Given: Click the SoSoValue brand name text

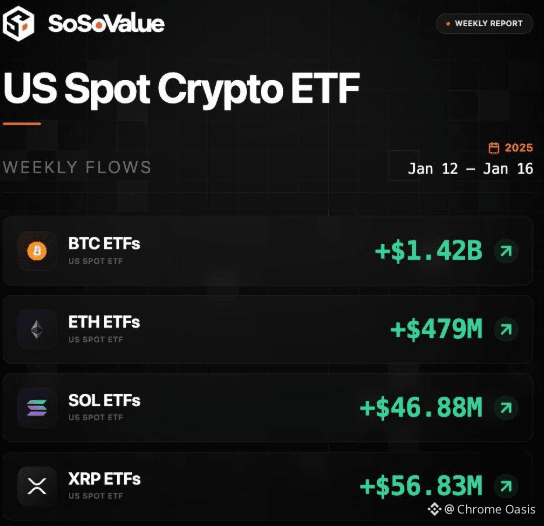Looking at the screenshot, I should (x=106, y=24).
